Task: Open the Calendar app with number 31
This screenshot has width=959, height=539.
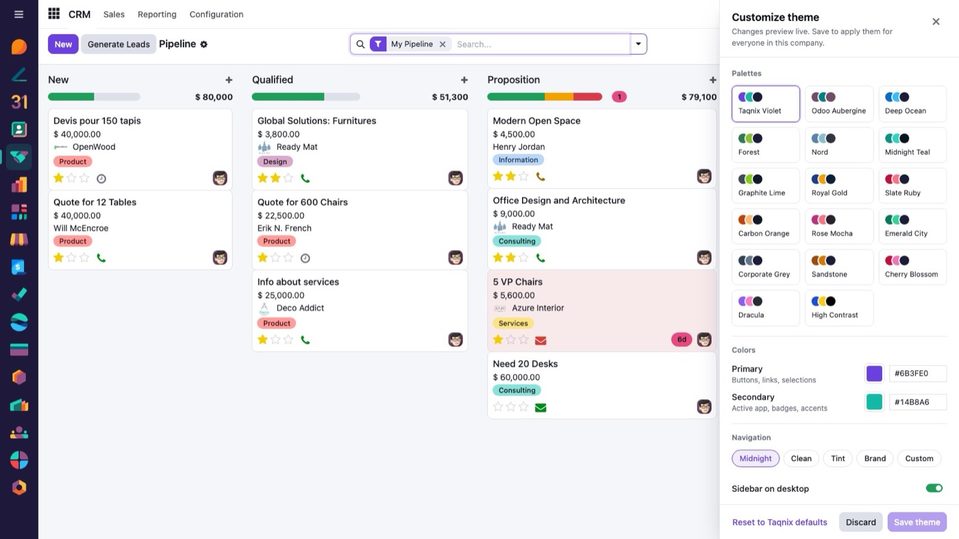Action: click(x=19, y=101)
